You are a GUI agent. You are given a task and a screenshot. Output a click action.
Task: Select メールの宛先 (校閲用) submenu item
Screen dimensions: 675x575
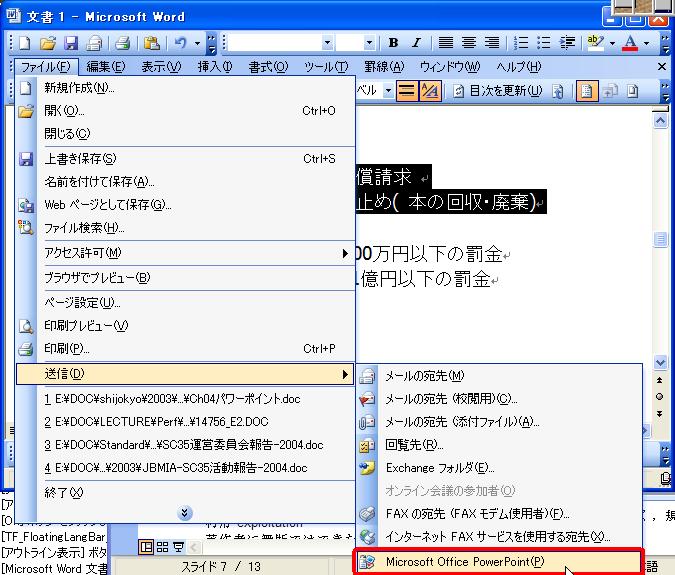pos(499,399)
